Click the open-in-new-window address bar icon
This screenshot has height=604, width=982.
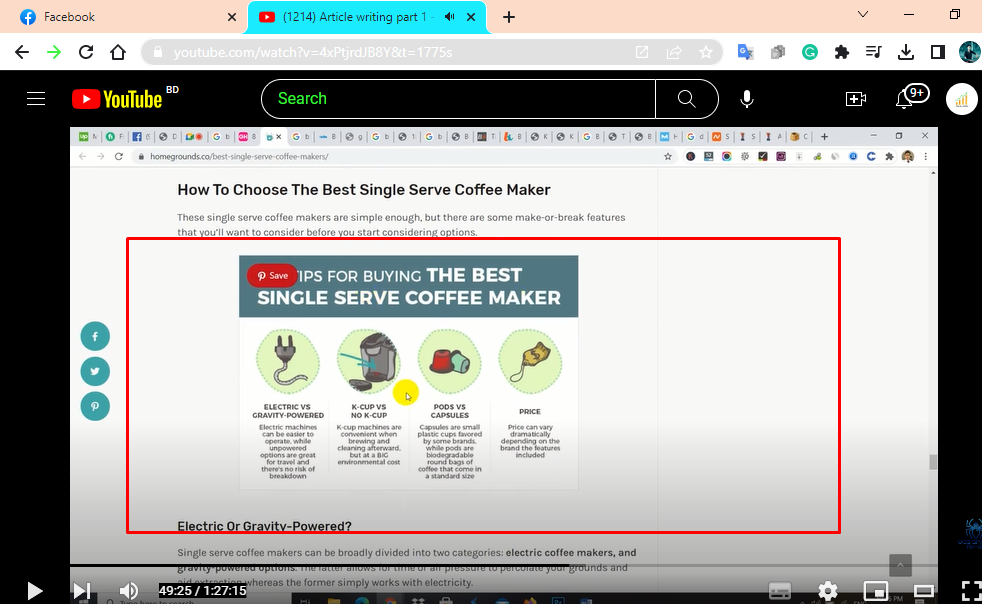[x=642, y=52]
